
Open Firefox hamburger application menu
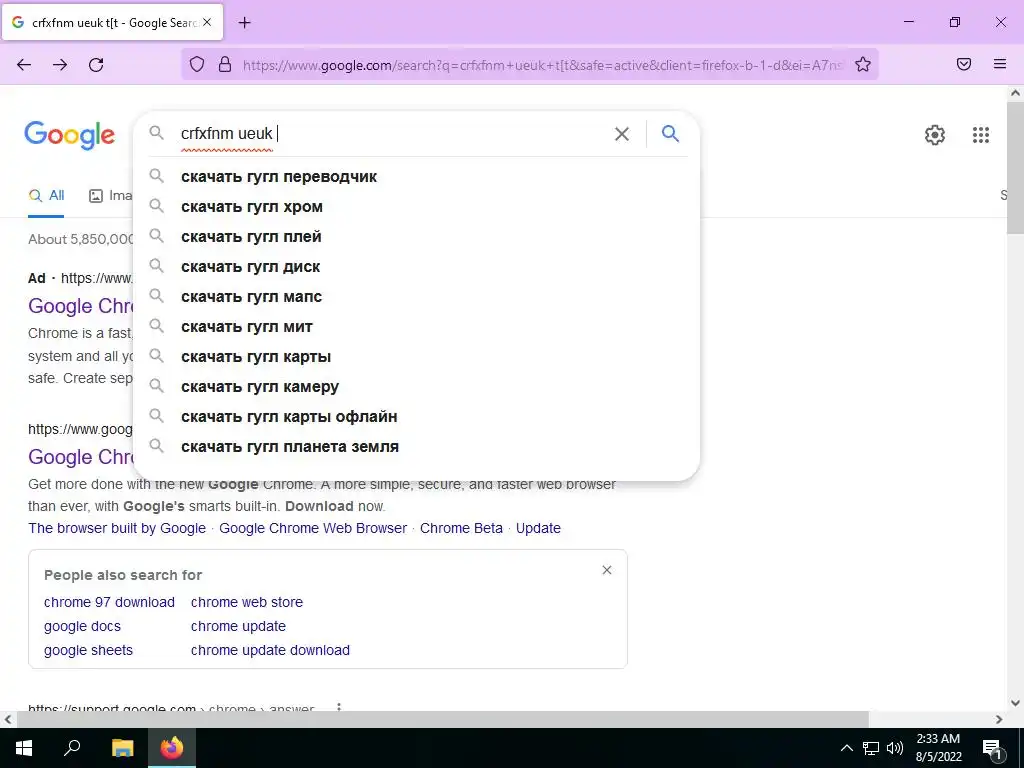tap(1000, 64)
